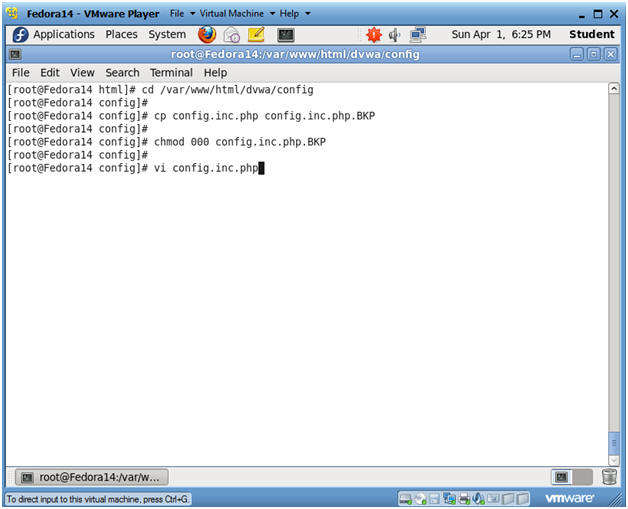
Task: Open the terminal Help menu
Action: pyautogui.click(x=215, y=73)
